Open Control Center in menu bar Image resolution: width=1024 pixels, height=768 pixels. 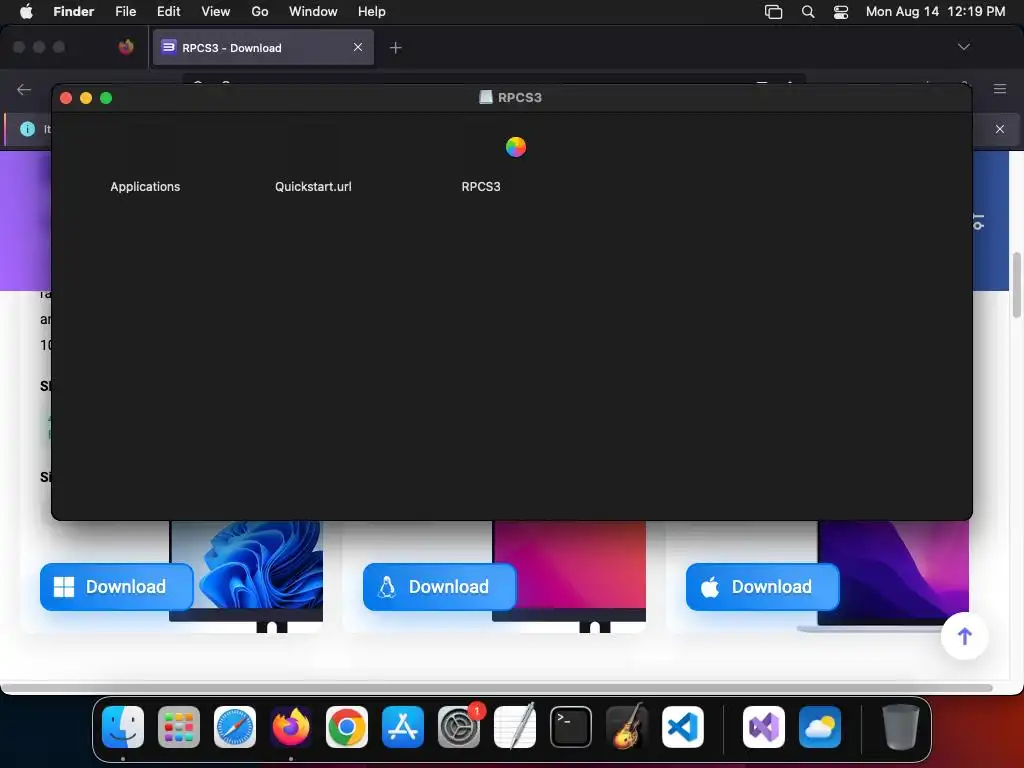coord(840,12)
